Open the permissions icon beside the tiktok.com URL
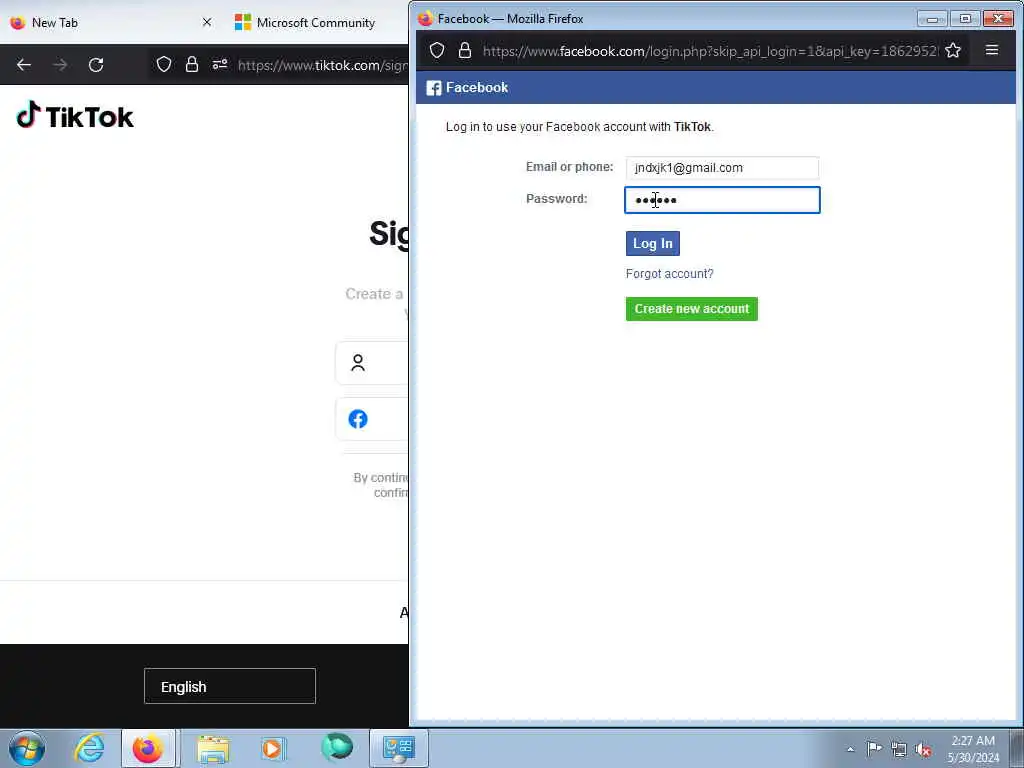Image resolution: width=1024 pixels, height=768 pixels. point(219,64)
